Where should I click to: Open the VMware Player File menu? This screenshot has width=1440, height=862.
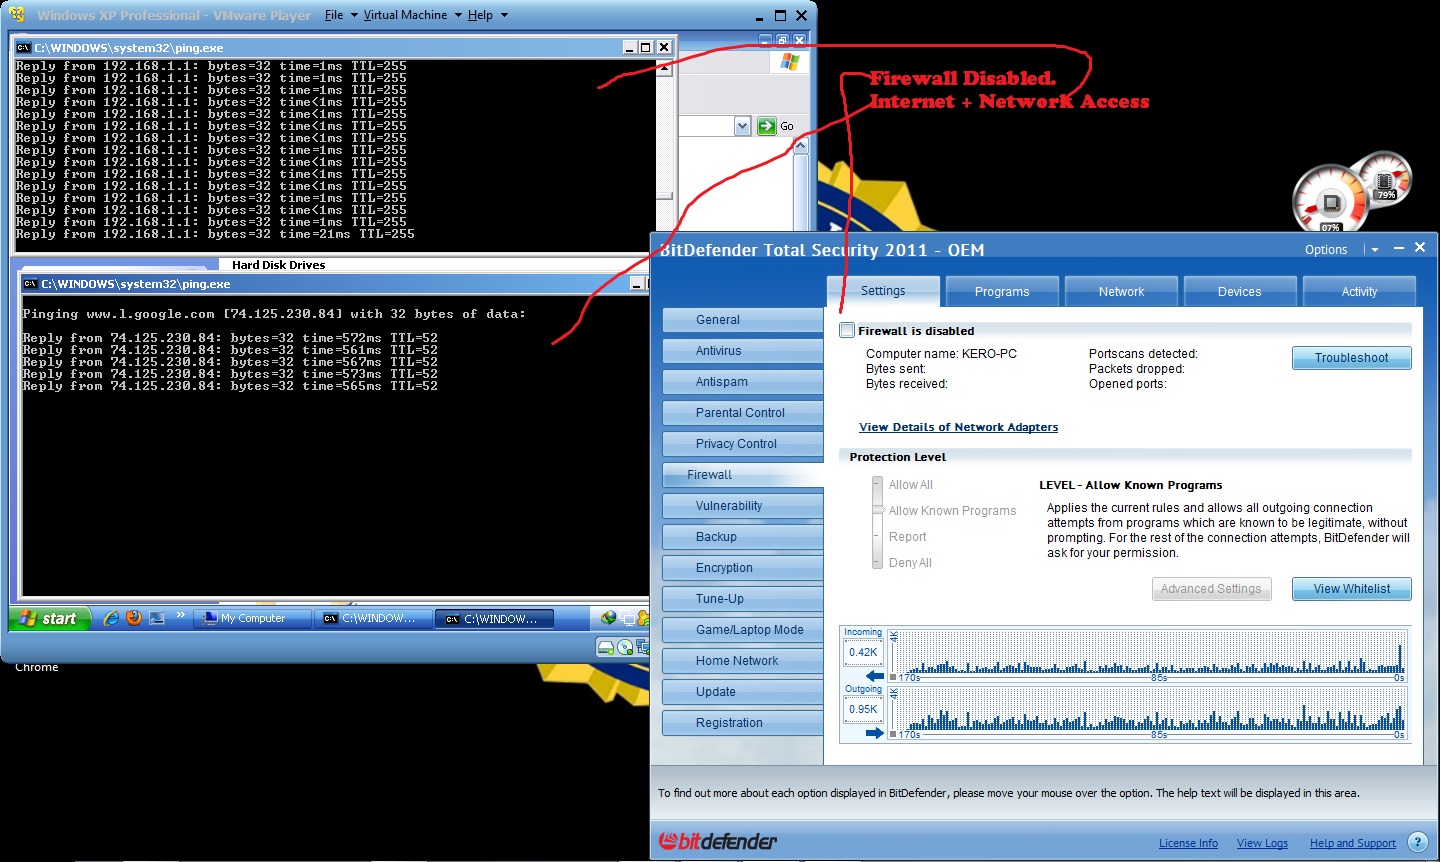pyautogui.click(x=341, y=15)
